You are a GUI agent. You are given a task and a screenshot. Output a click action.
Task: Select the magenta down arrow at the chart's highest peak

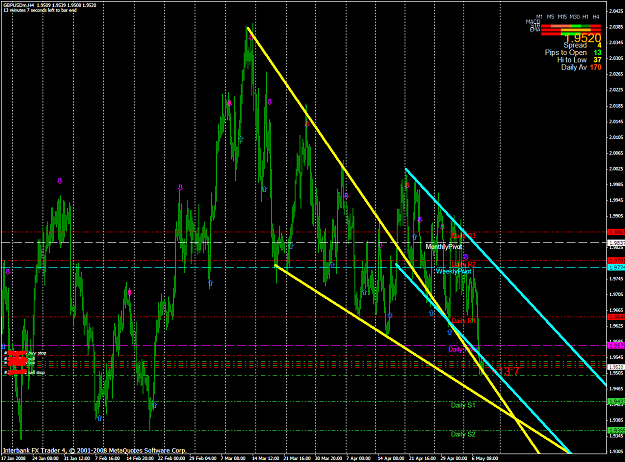click(251, 37)
